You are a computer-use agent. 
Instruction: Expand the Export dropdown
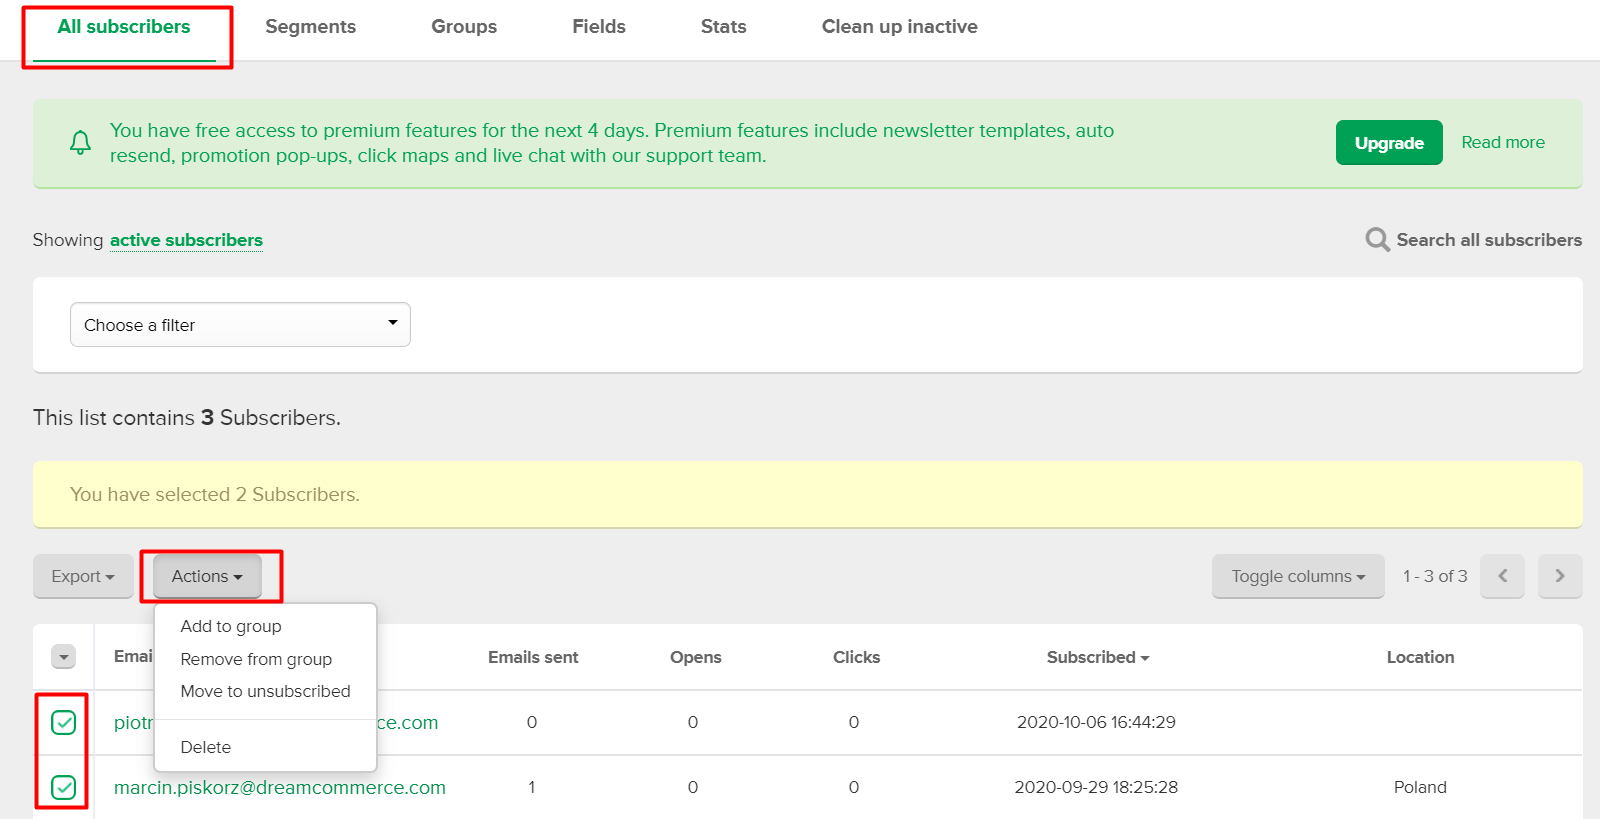(83, 576)
